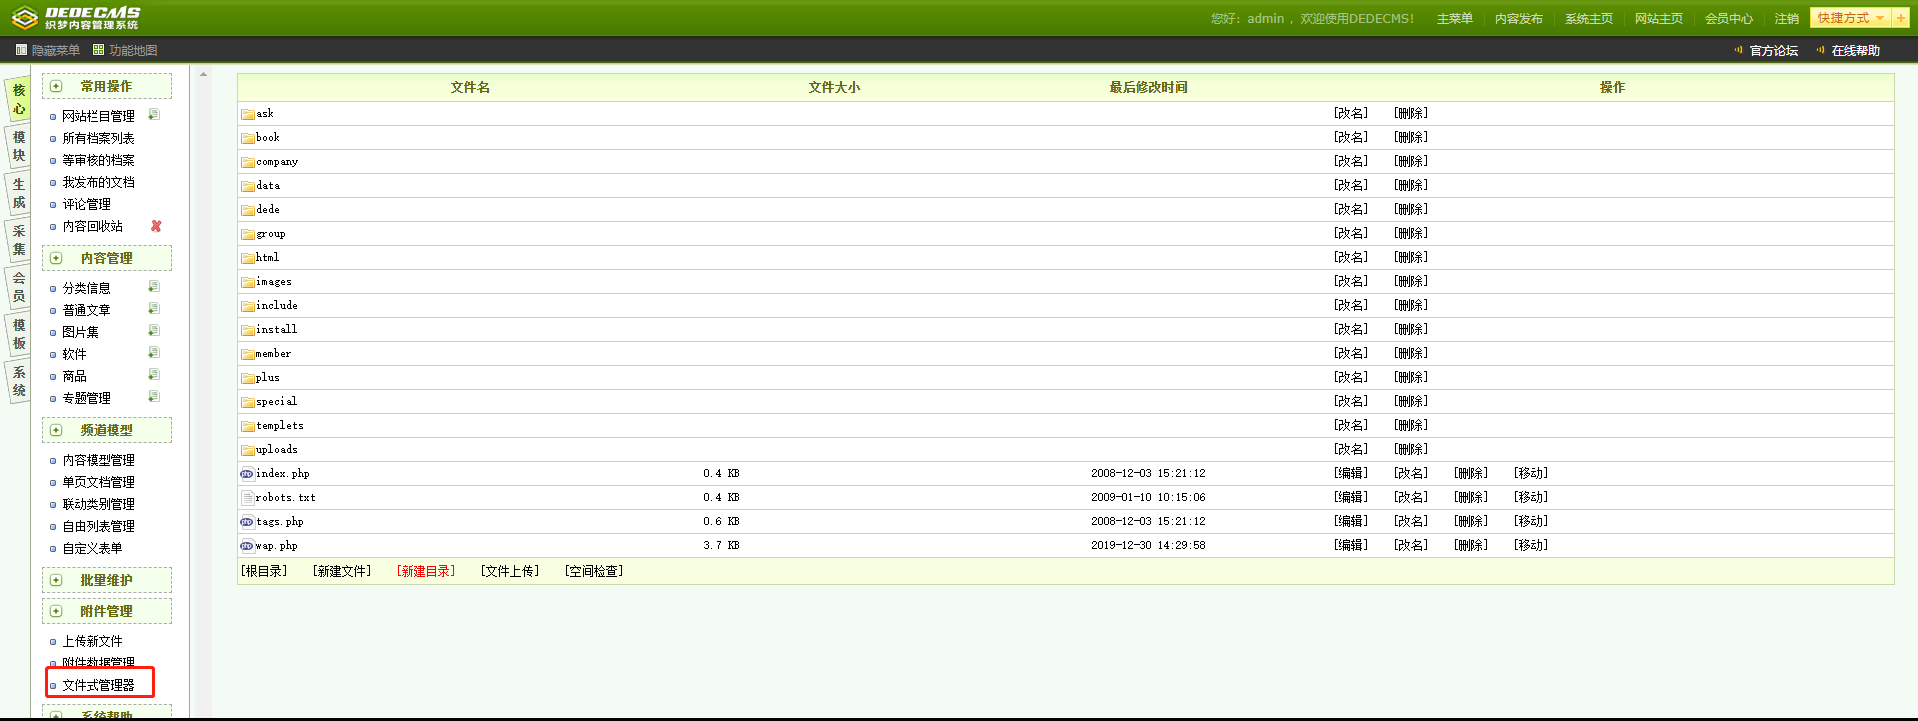Select the 模板 vertical tab

(x=18, y=334)
